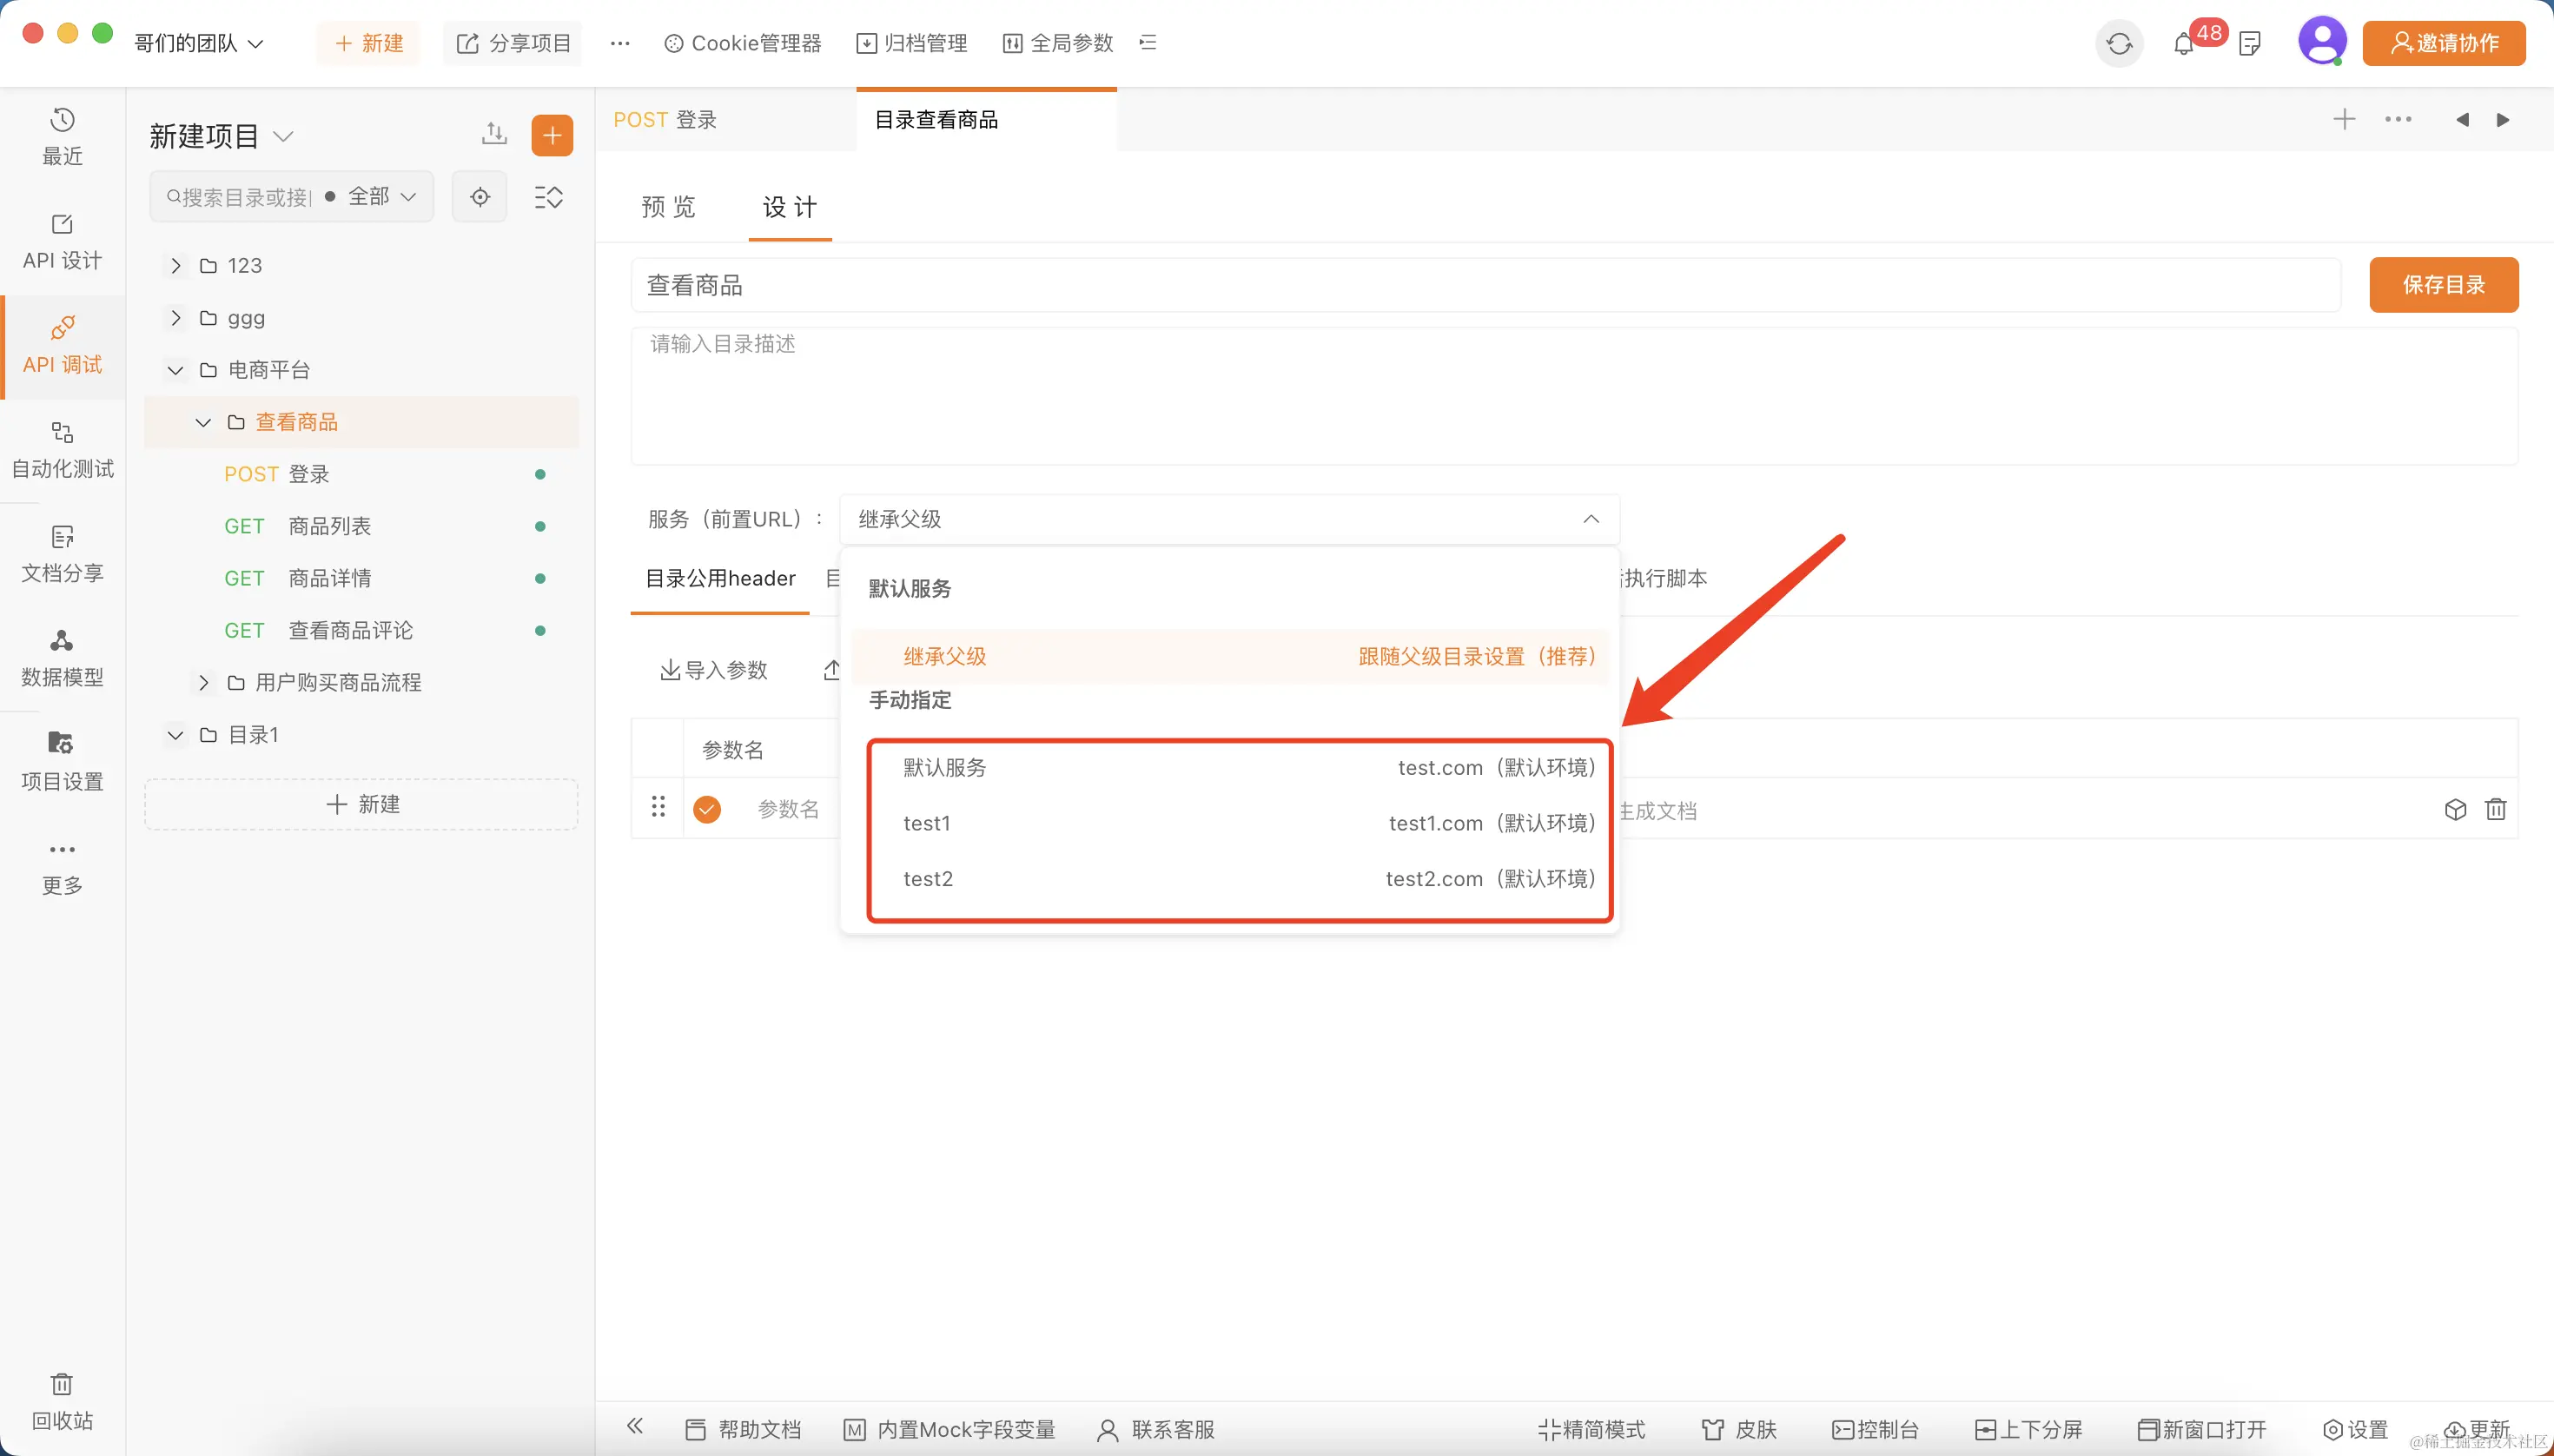Click the collapse sidebar double-arrow icon
This screenshot has height=1456, width=2554.
635,1427
